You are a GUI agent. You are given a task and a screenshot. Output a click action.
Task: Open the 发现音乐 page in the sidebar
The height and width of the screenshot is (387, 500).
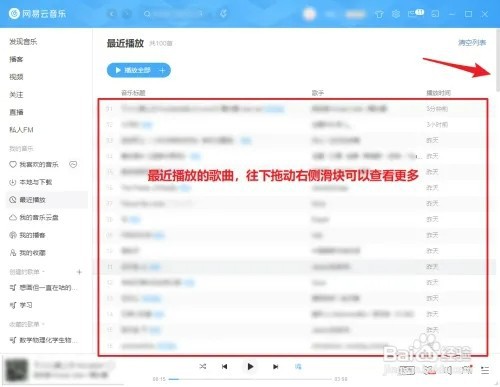click(23, 42)
